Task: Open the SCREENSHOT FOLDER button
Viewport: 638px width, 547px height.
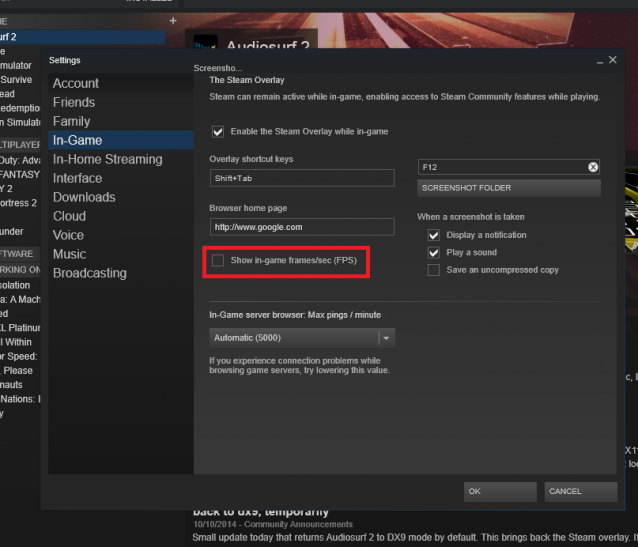Action: point(509,188)
